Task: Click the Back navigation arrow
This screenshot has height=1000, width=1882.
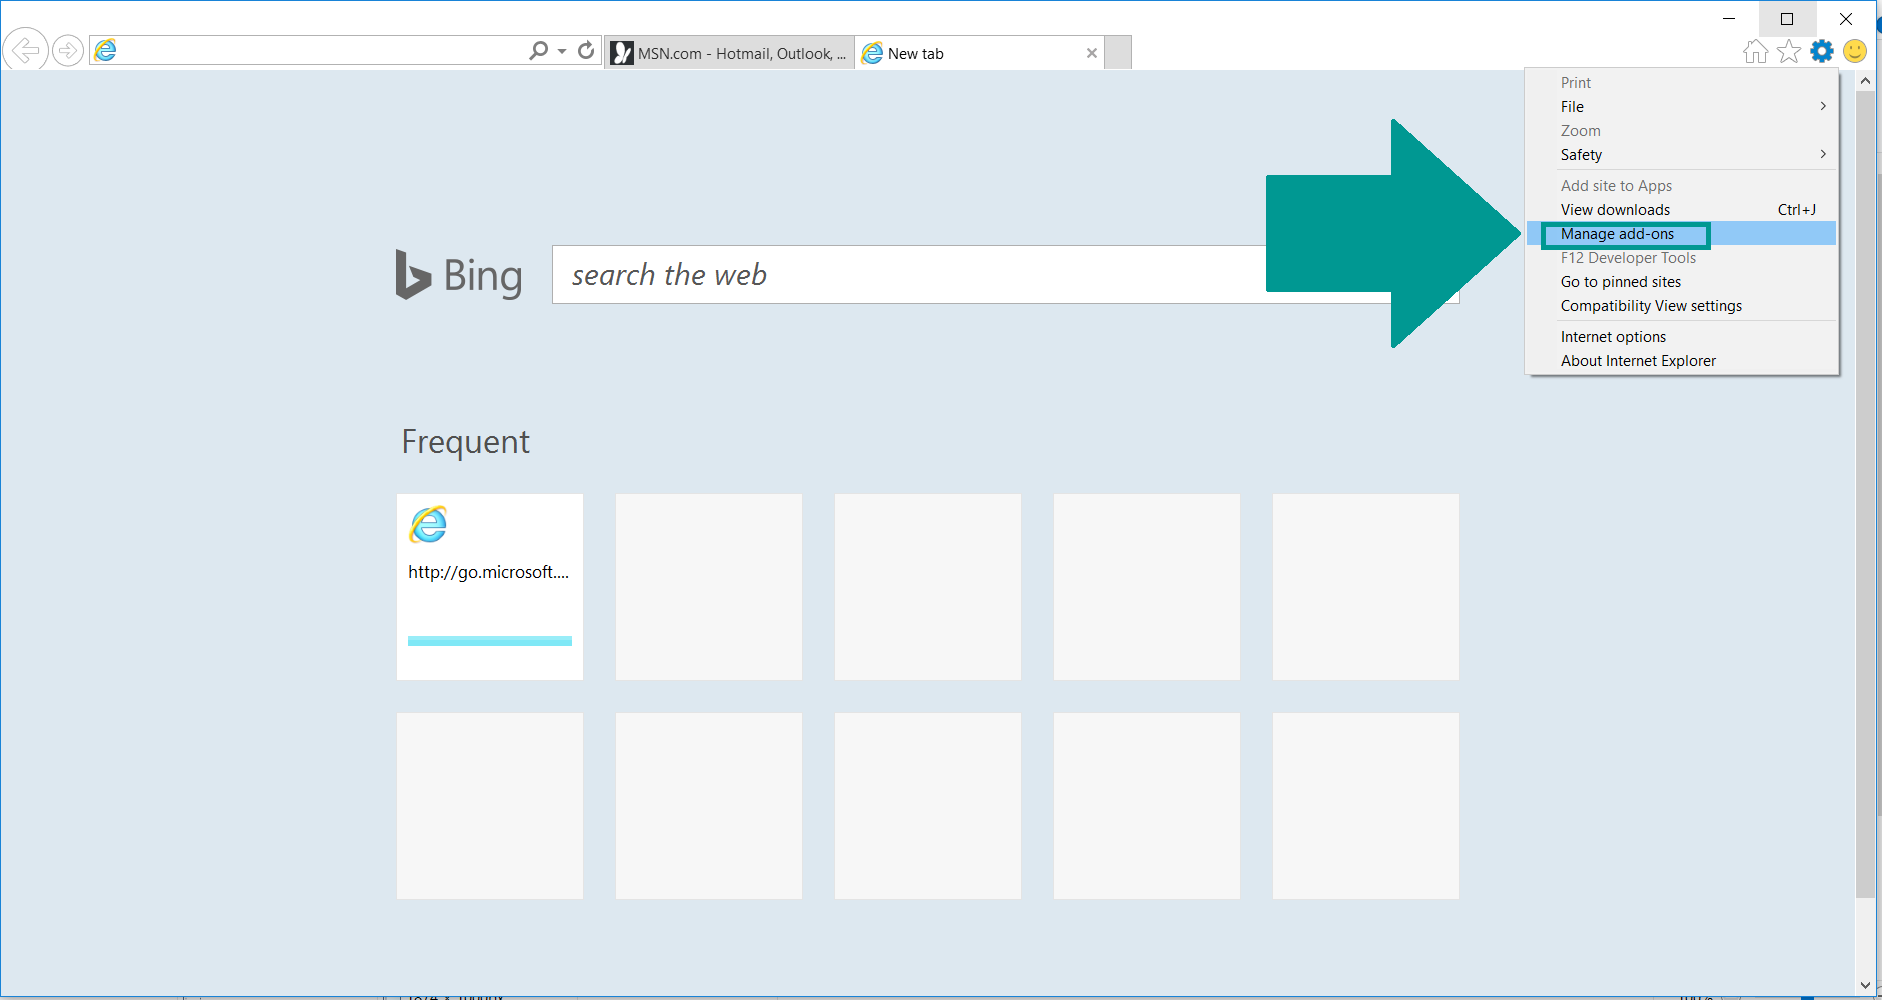Action: click(25, 50)
